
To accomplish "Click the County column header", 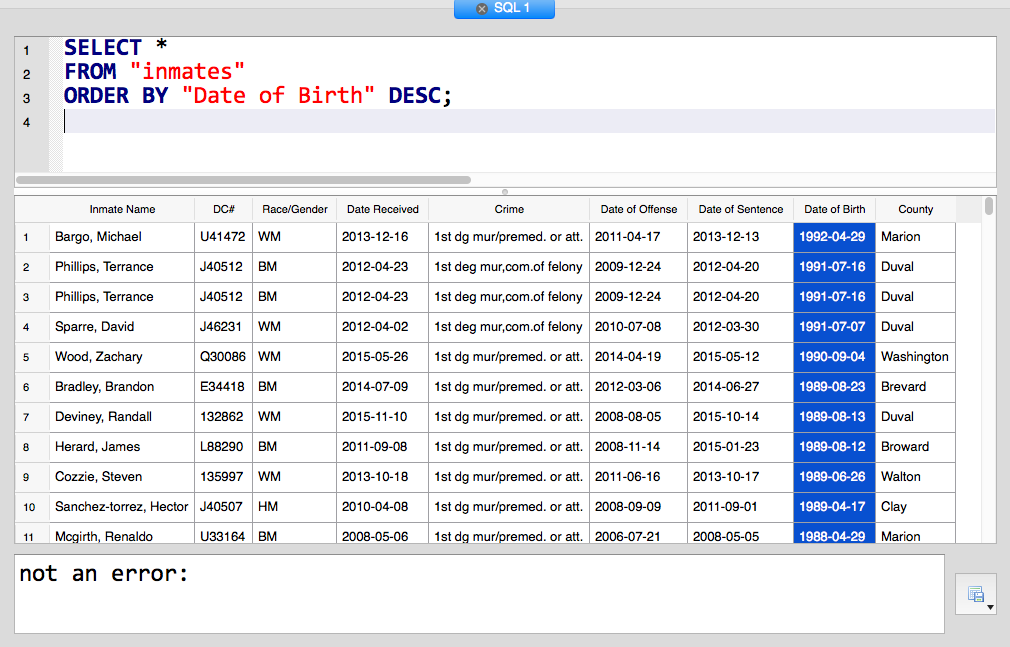I will coord(915,209).
